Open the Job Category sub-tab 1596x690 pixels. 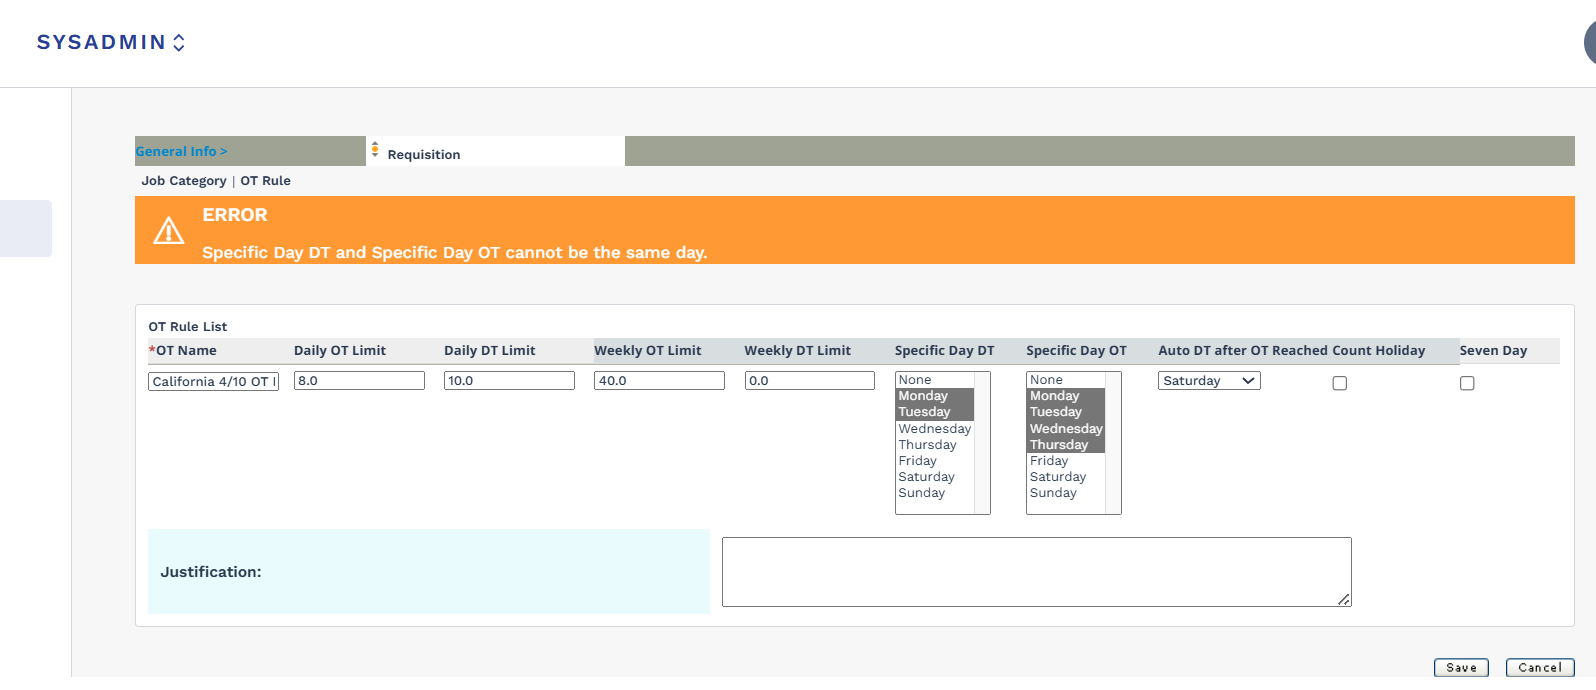tap(184, 181)
